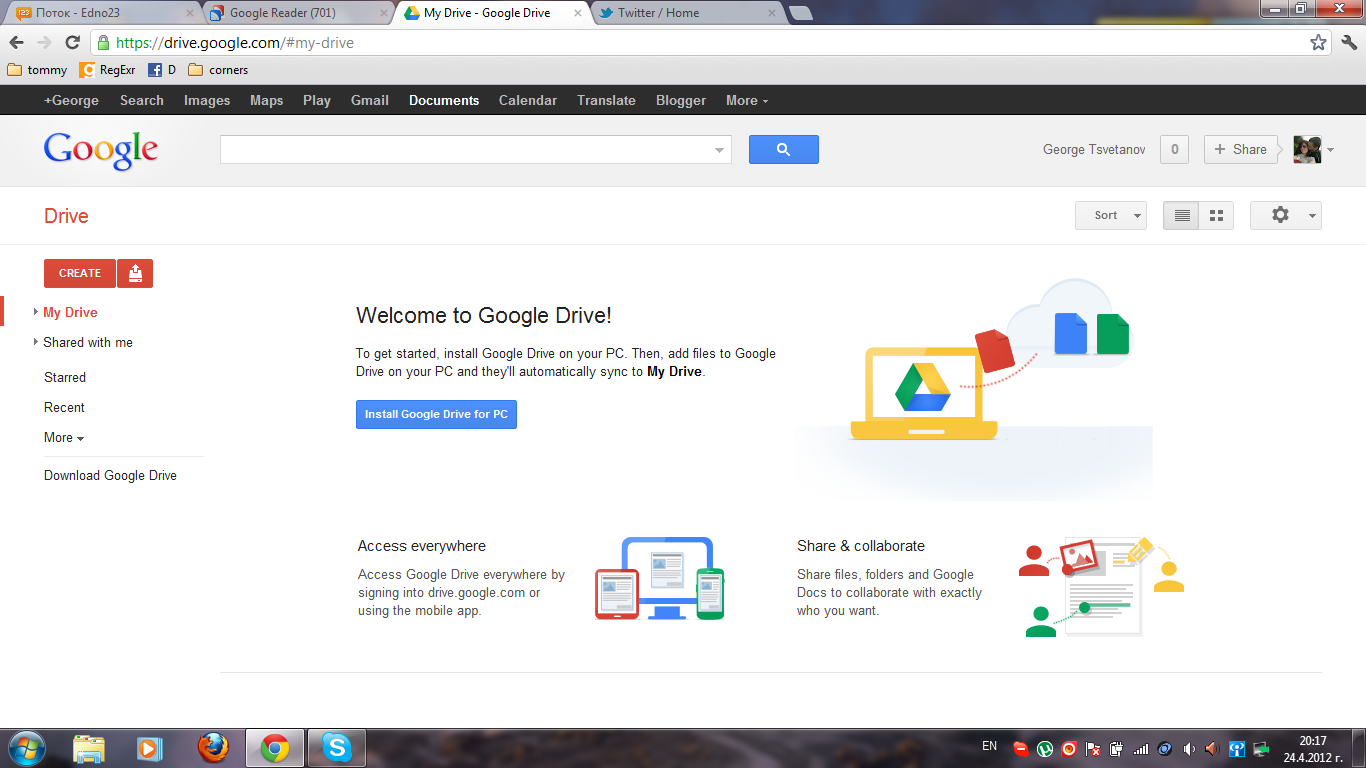Click the Google logo
This screenshot has height=768, width=1366.
[101, 150]
